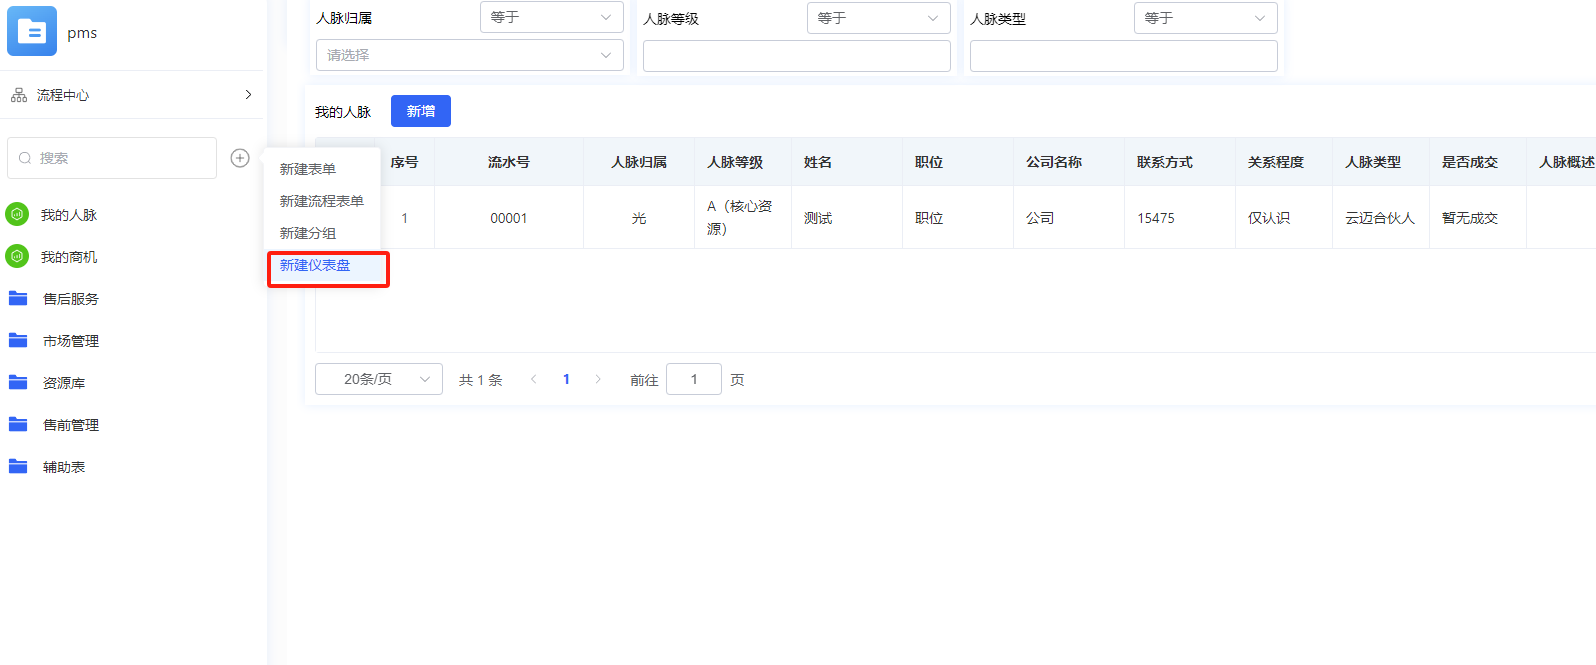
Task: Click the green icon for 我的商机
Action: tap(17, 256)
